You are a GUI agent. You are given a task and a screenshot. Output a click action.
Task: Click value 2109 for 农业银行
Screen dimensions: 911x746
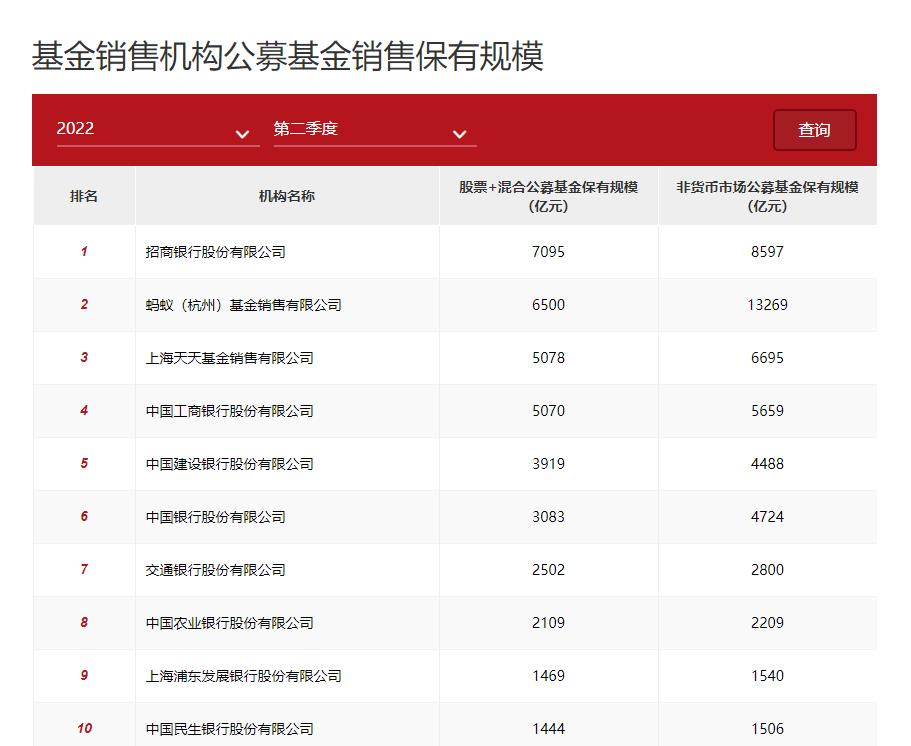pos(548,623)
